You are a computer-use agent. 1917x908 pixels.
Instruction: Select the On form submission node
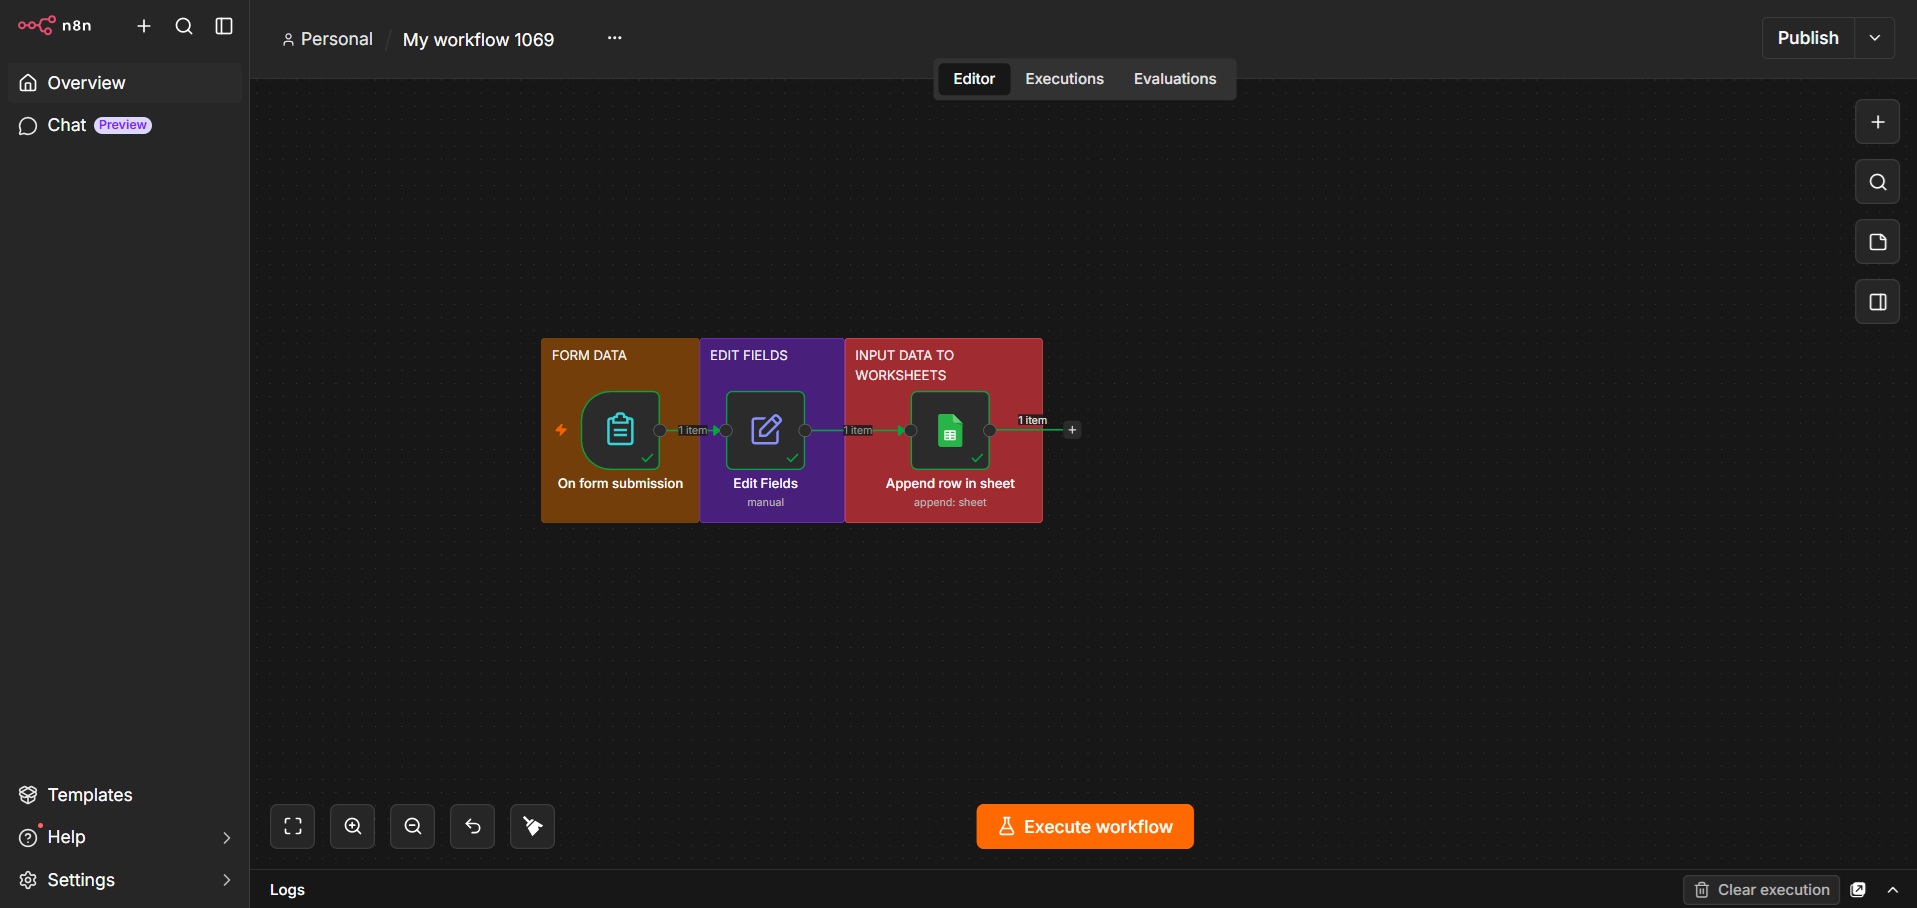(x=620, y=430)
